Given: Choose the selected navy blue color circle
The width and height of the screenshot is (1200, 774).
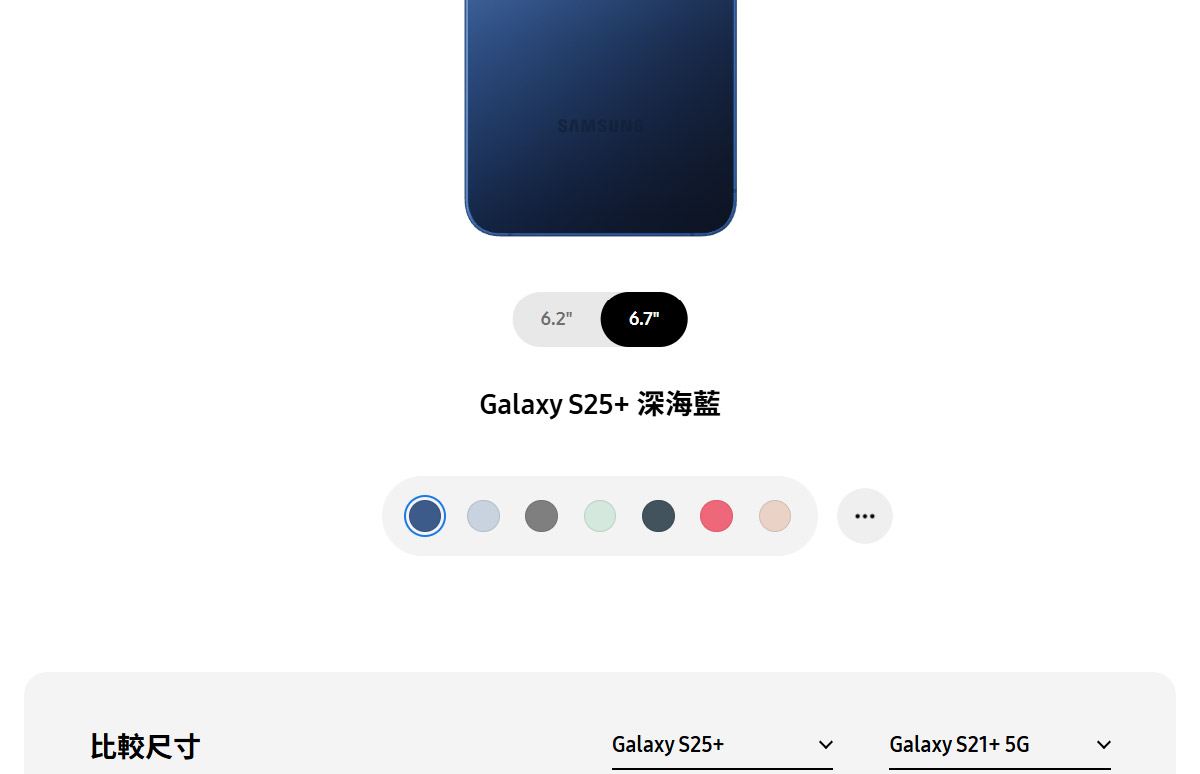Looking at the screenshot, I should click(x=425, y=516).
